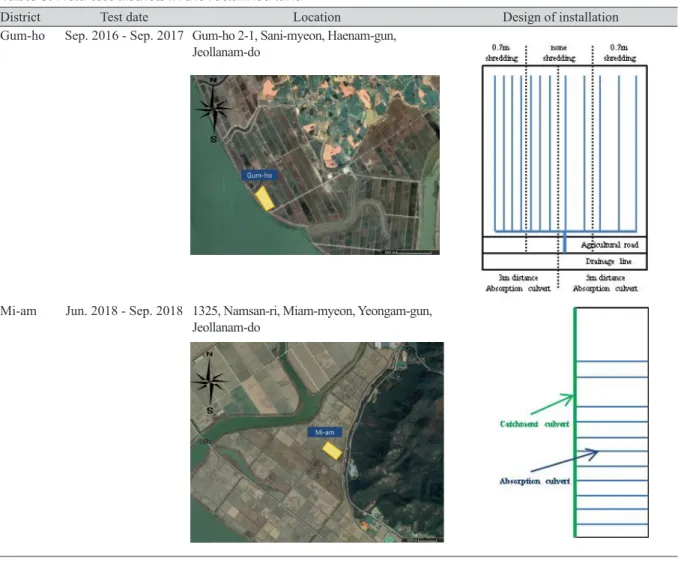Click the 5m distance Absorption culvert label

(x=605, y=283)
